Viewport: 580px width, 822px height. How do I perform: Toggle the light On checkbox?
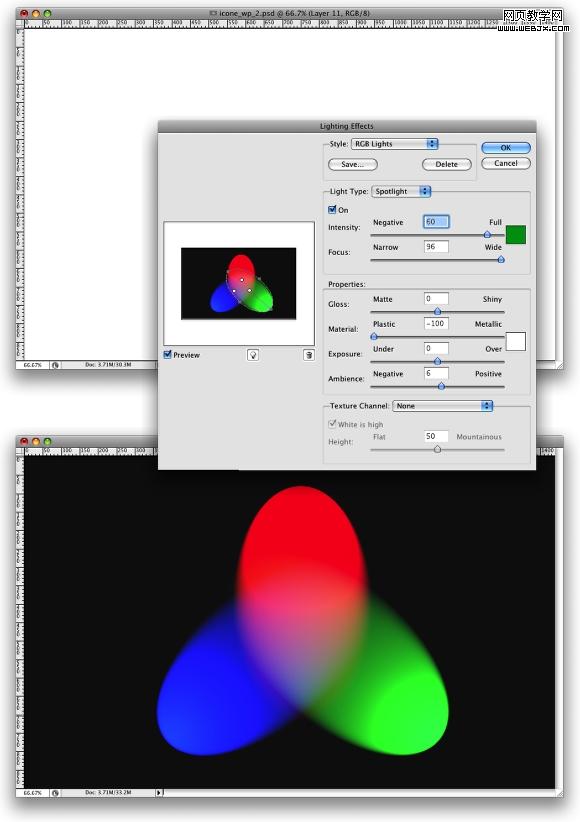pos(332,210)
